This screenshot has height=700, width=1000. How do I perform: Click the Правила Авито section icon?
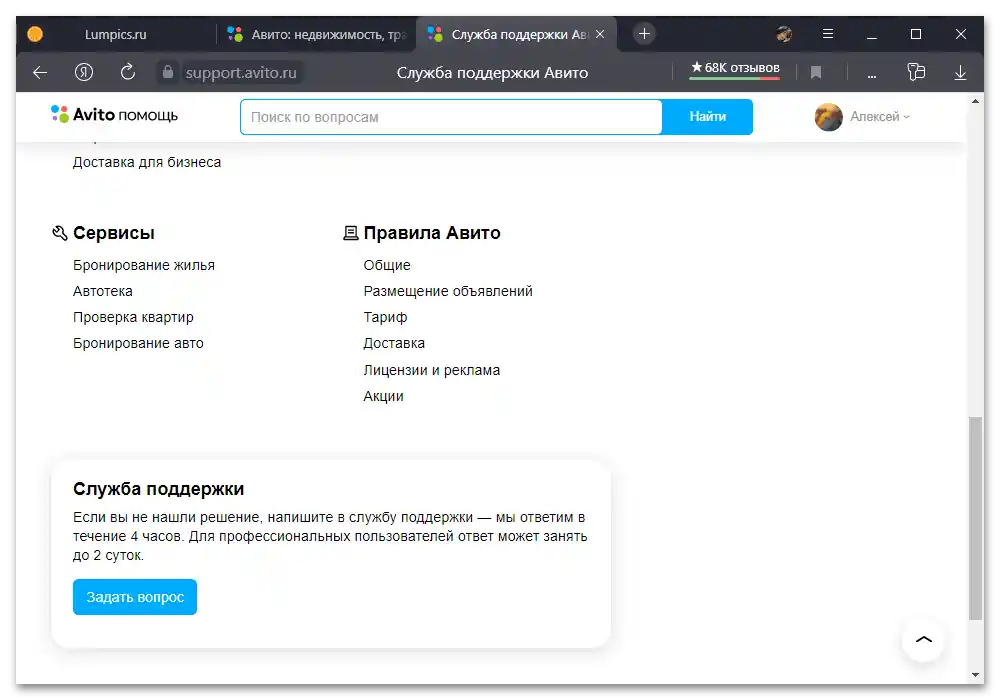[x=350, y=233]
